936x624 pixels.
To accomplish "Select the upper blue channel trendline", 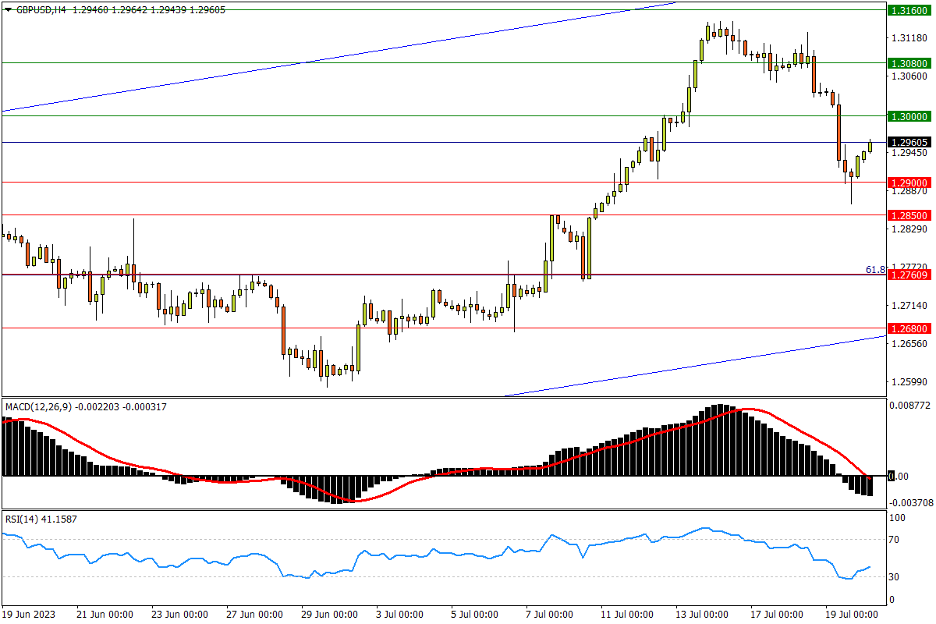I will [300, 64].
